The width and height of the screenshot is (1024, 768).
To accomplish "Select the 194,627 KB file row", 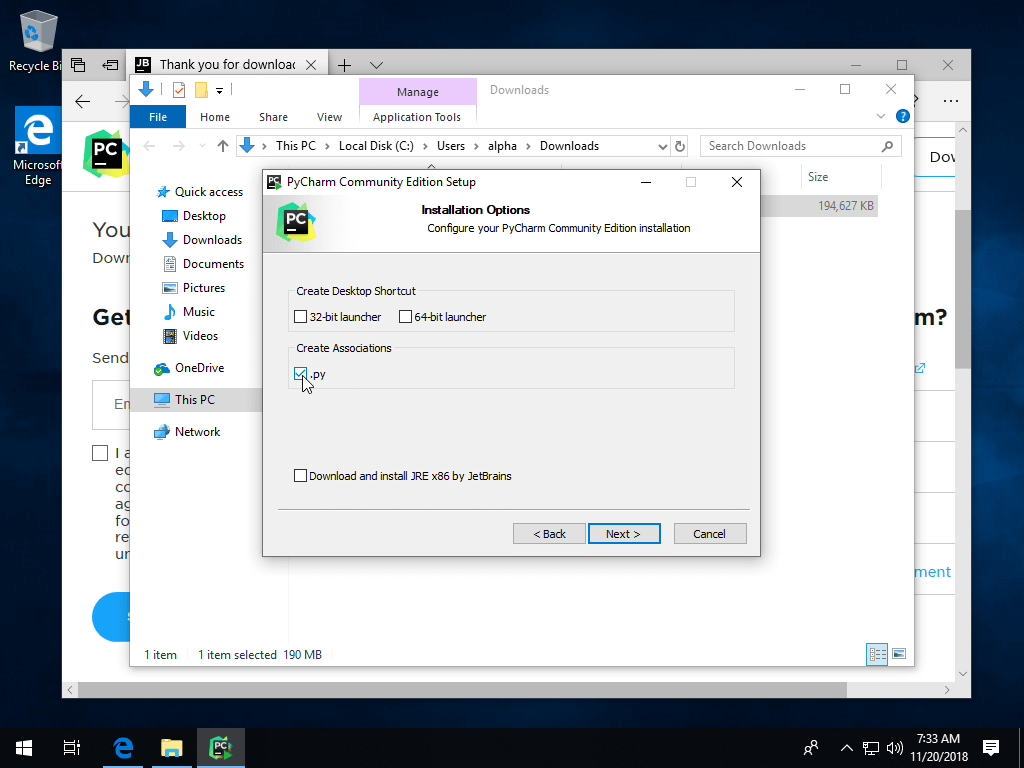I will (x=819, y=206).
